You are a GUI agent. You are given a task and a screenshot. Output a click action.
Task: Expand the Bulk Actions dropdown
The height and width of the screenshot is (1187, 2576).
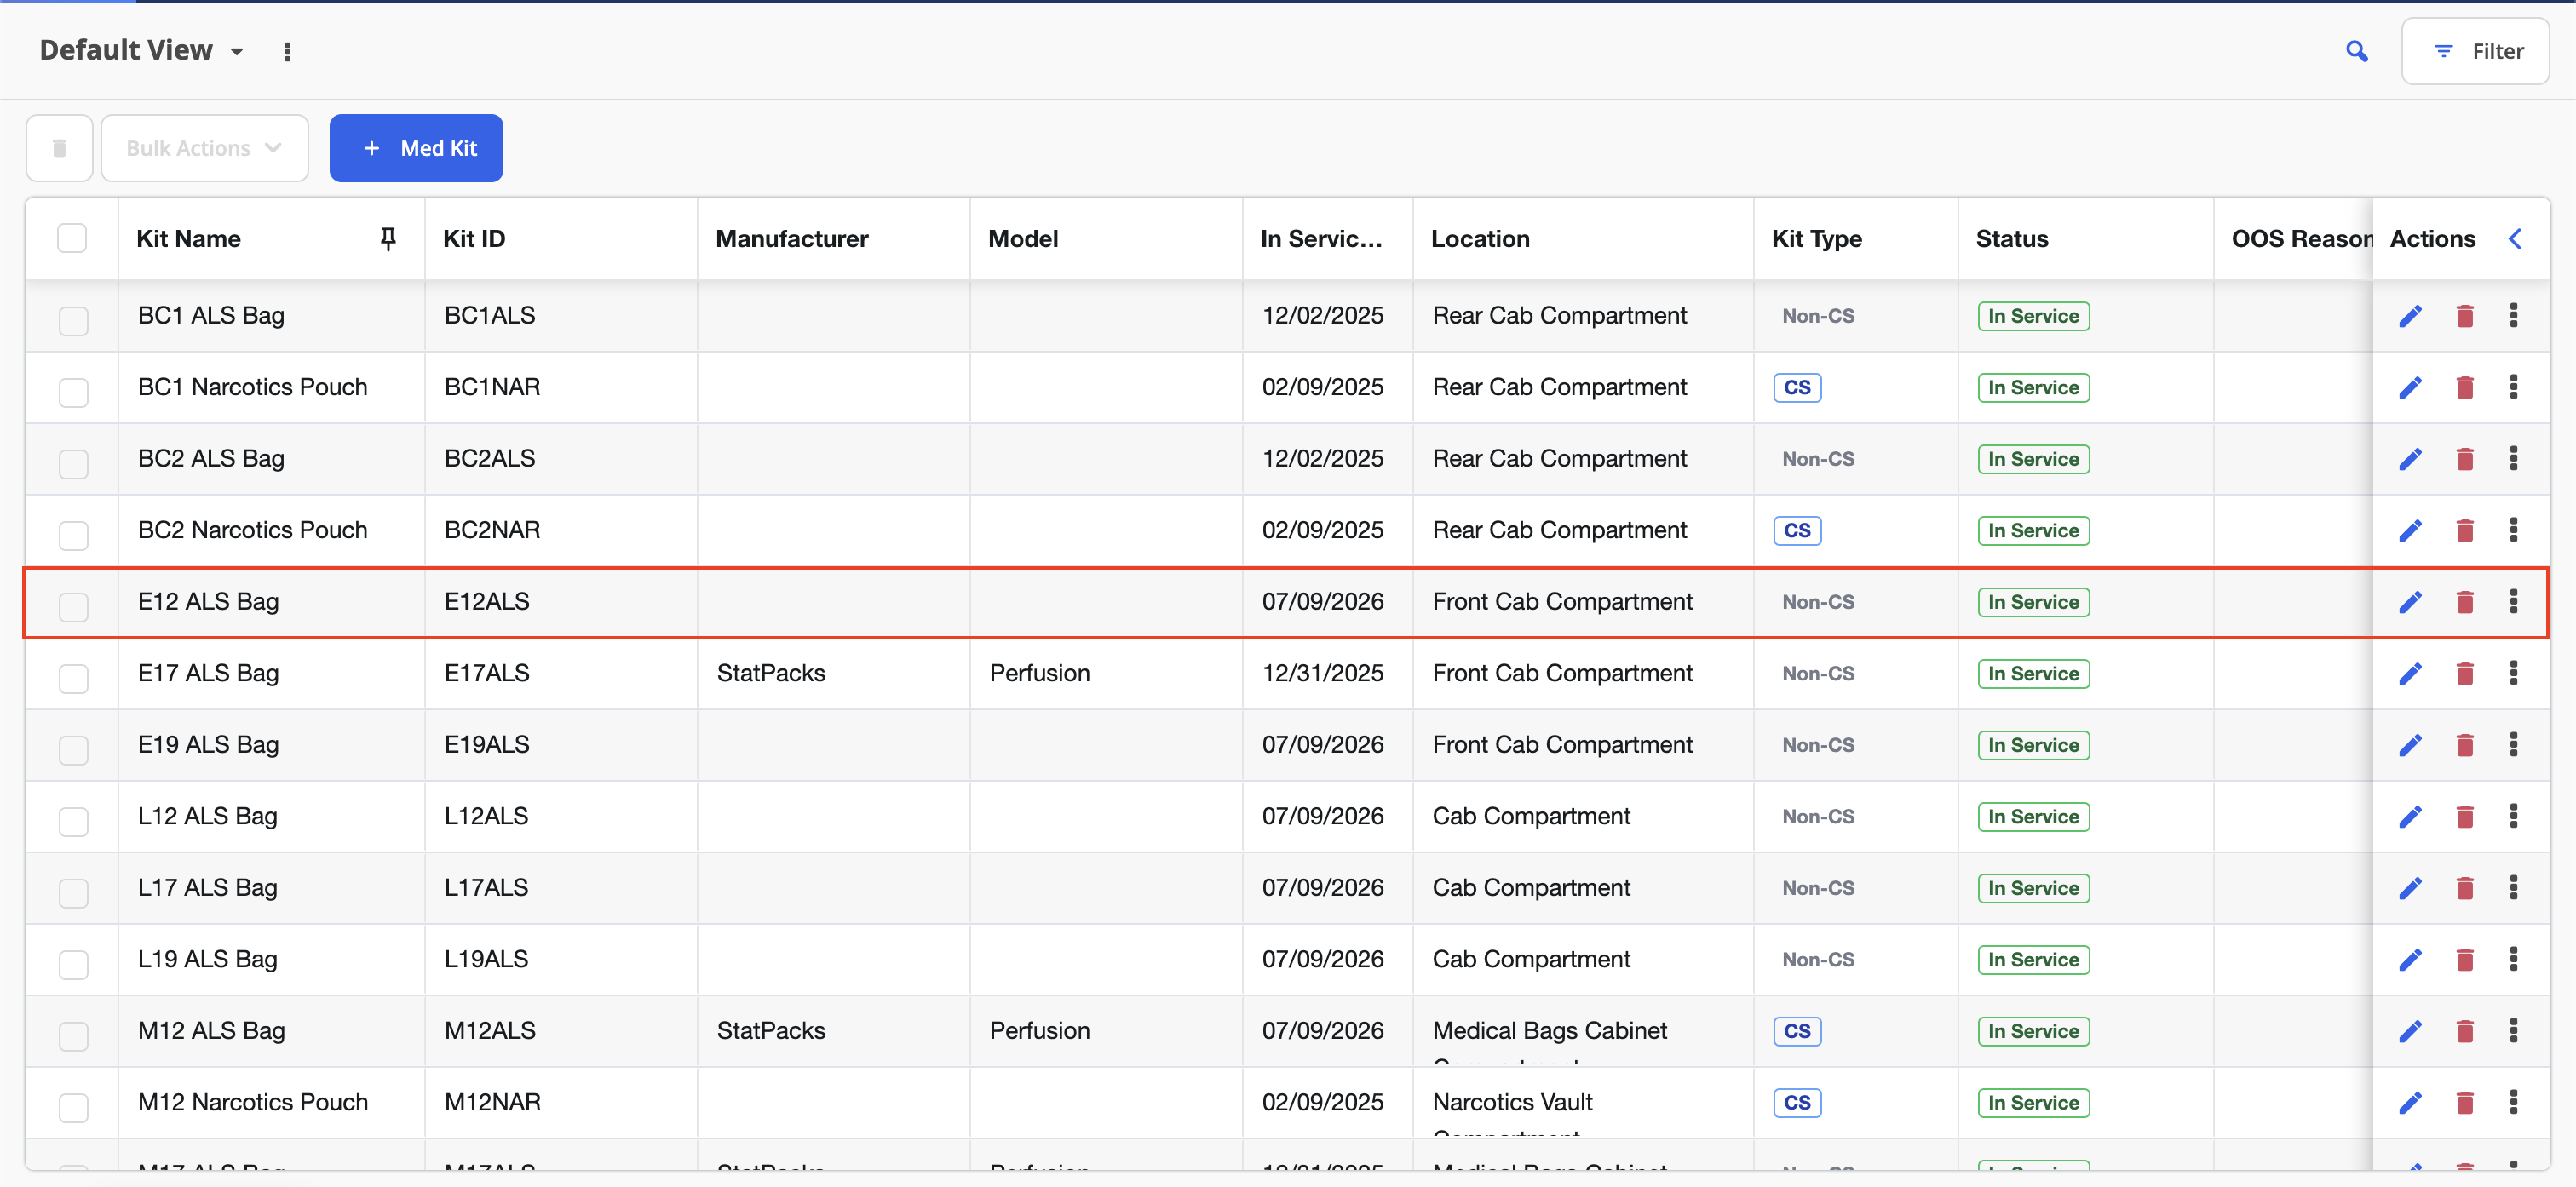tap(204, 148)
